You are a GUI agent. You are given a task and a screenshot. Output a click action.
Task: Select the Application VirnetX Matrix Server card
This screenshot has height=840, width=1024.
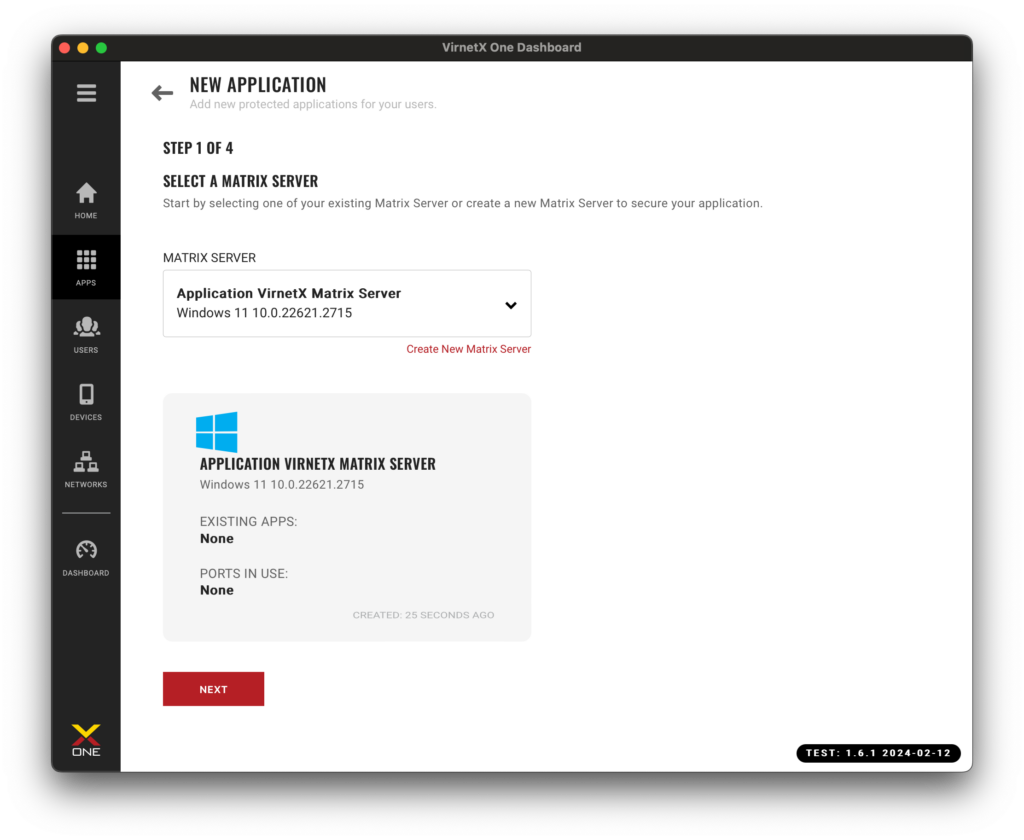[x=346, y=516]
